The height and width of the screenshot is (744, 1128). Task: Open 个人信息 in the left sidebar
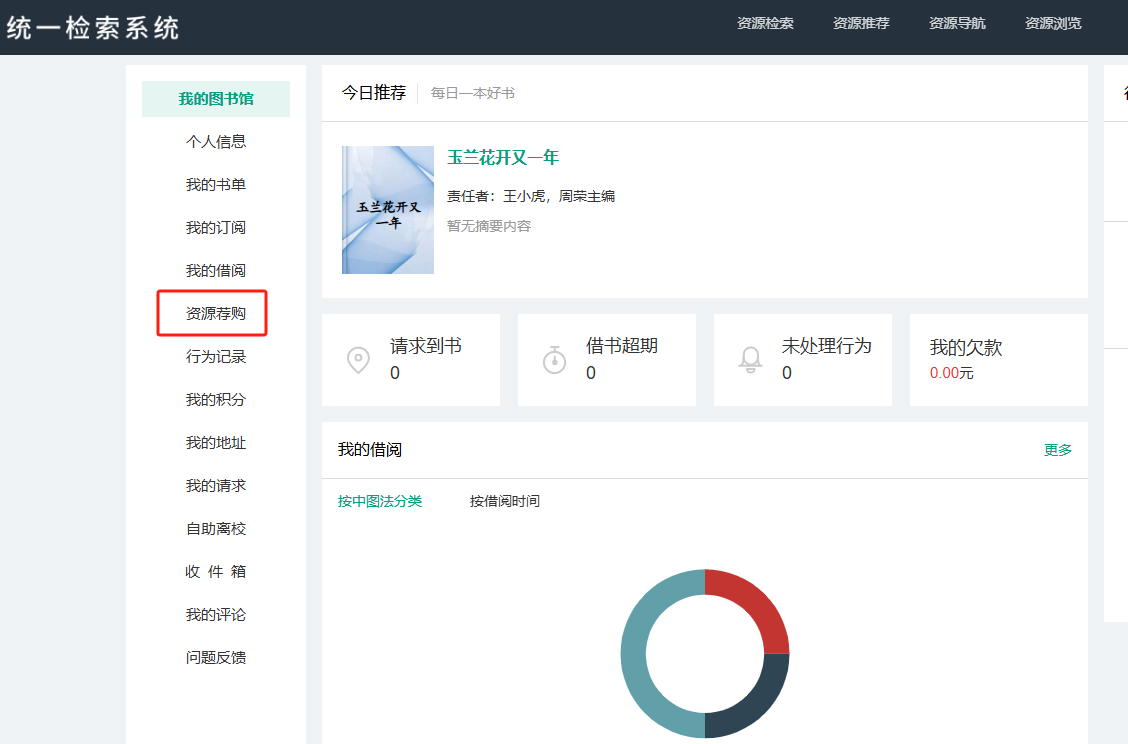tap(216, 142)
